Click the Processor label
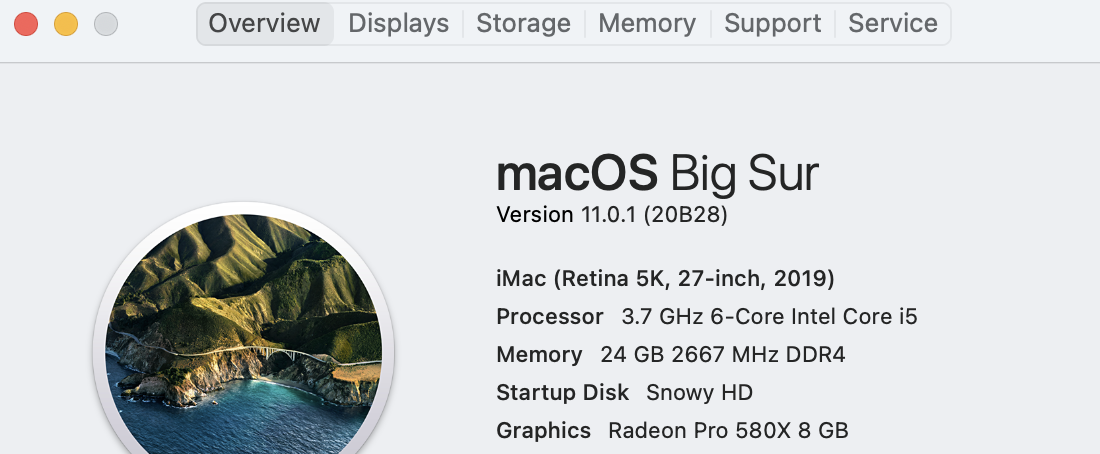Screen dimensions: 1100x454 tap(549, 317)
